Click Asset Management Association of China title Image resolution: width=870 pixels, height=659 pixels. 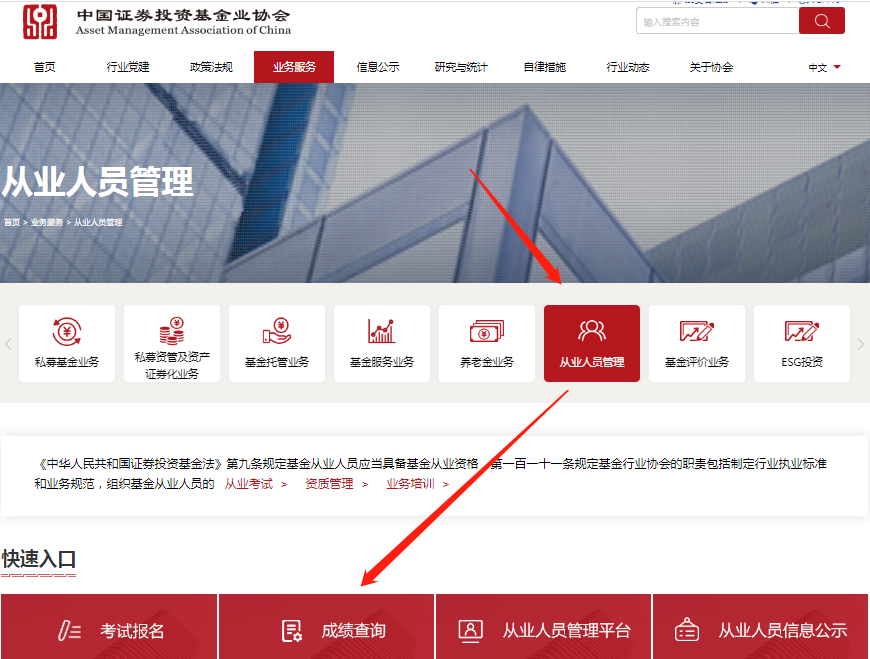pos(183,30)
